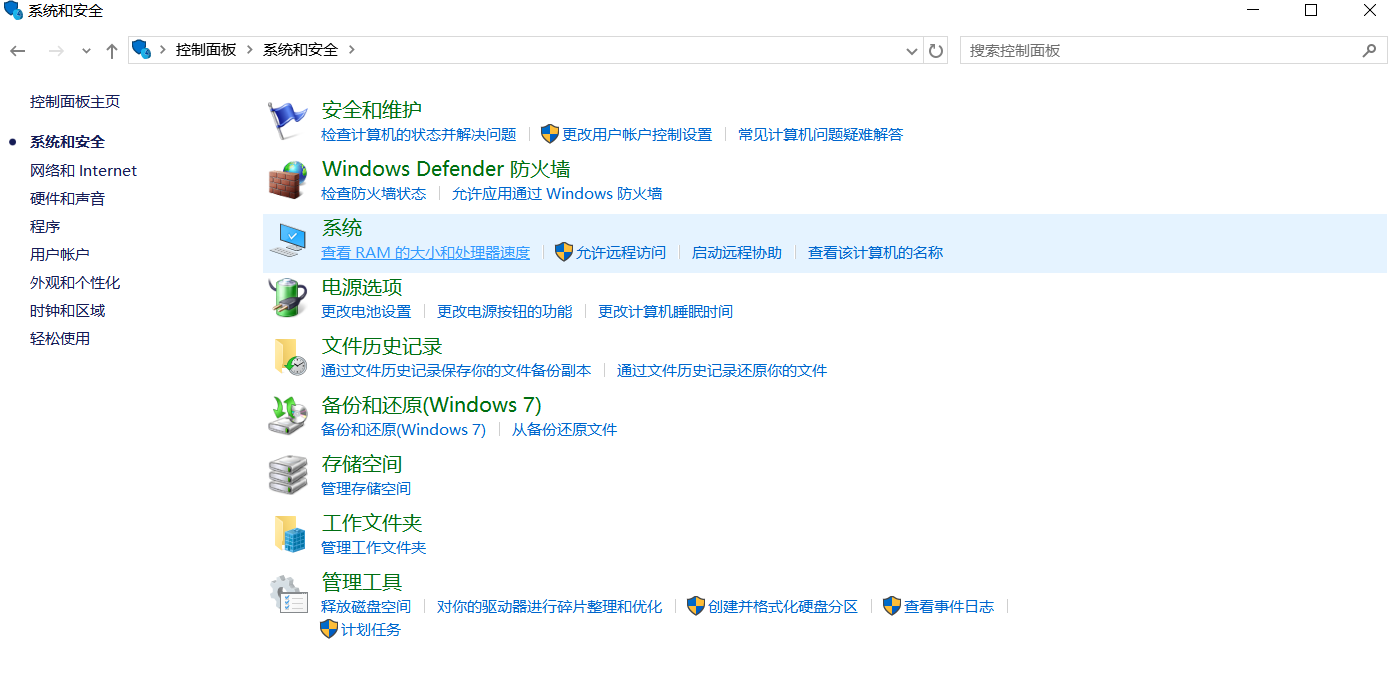1397x682 pixels.
Task: Click the 电源选项 battery icon
Action: 288,298
